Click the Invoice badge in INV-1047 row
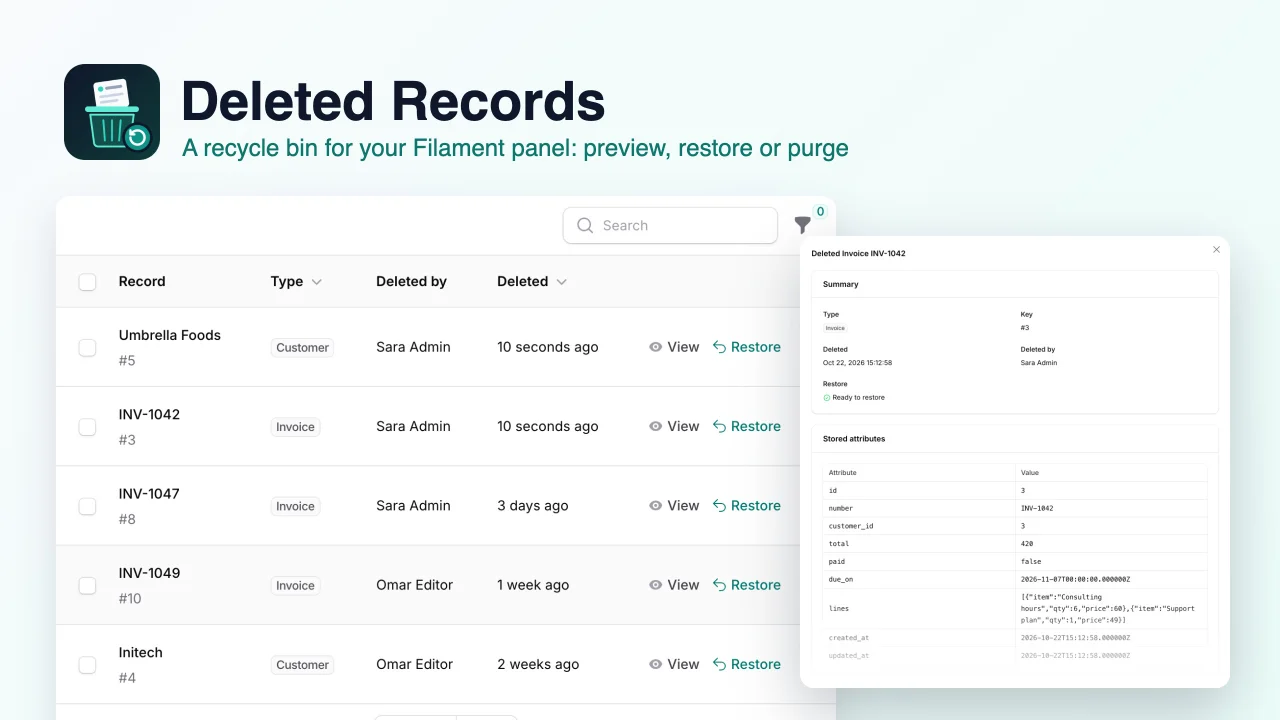The height and width of the screenshot is (720, 1280). point(295,507)
